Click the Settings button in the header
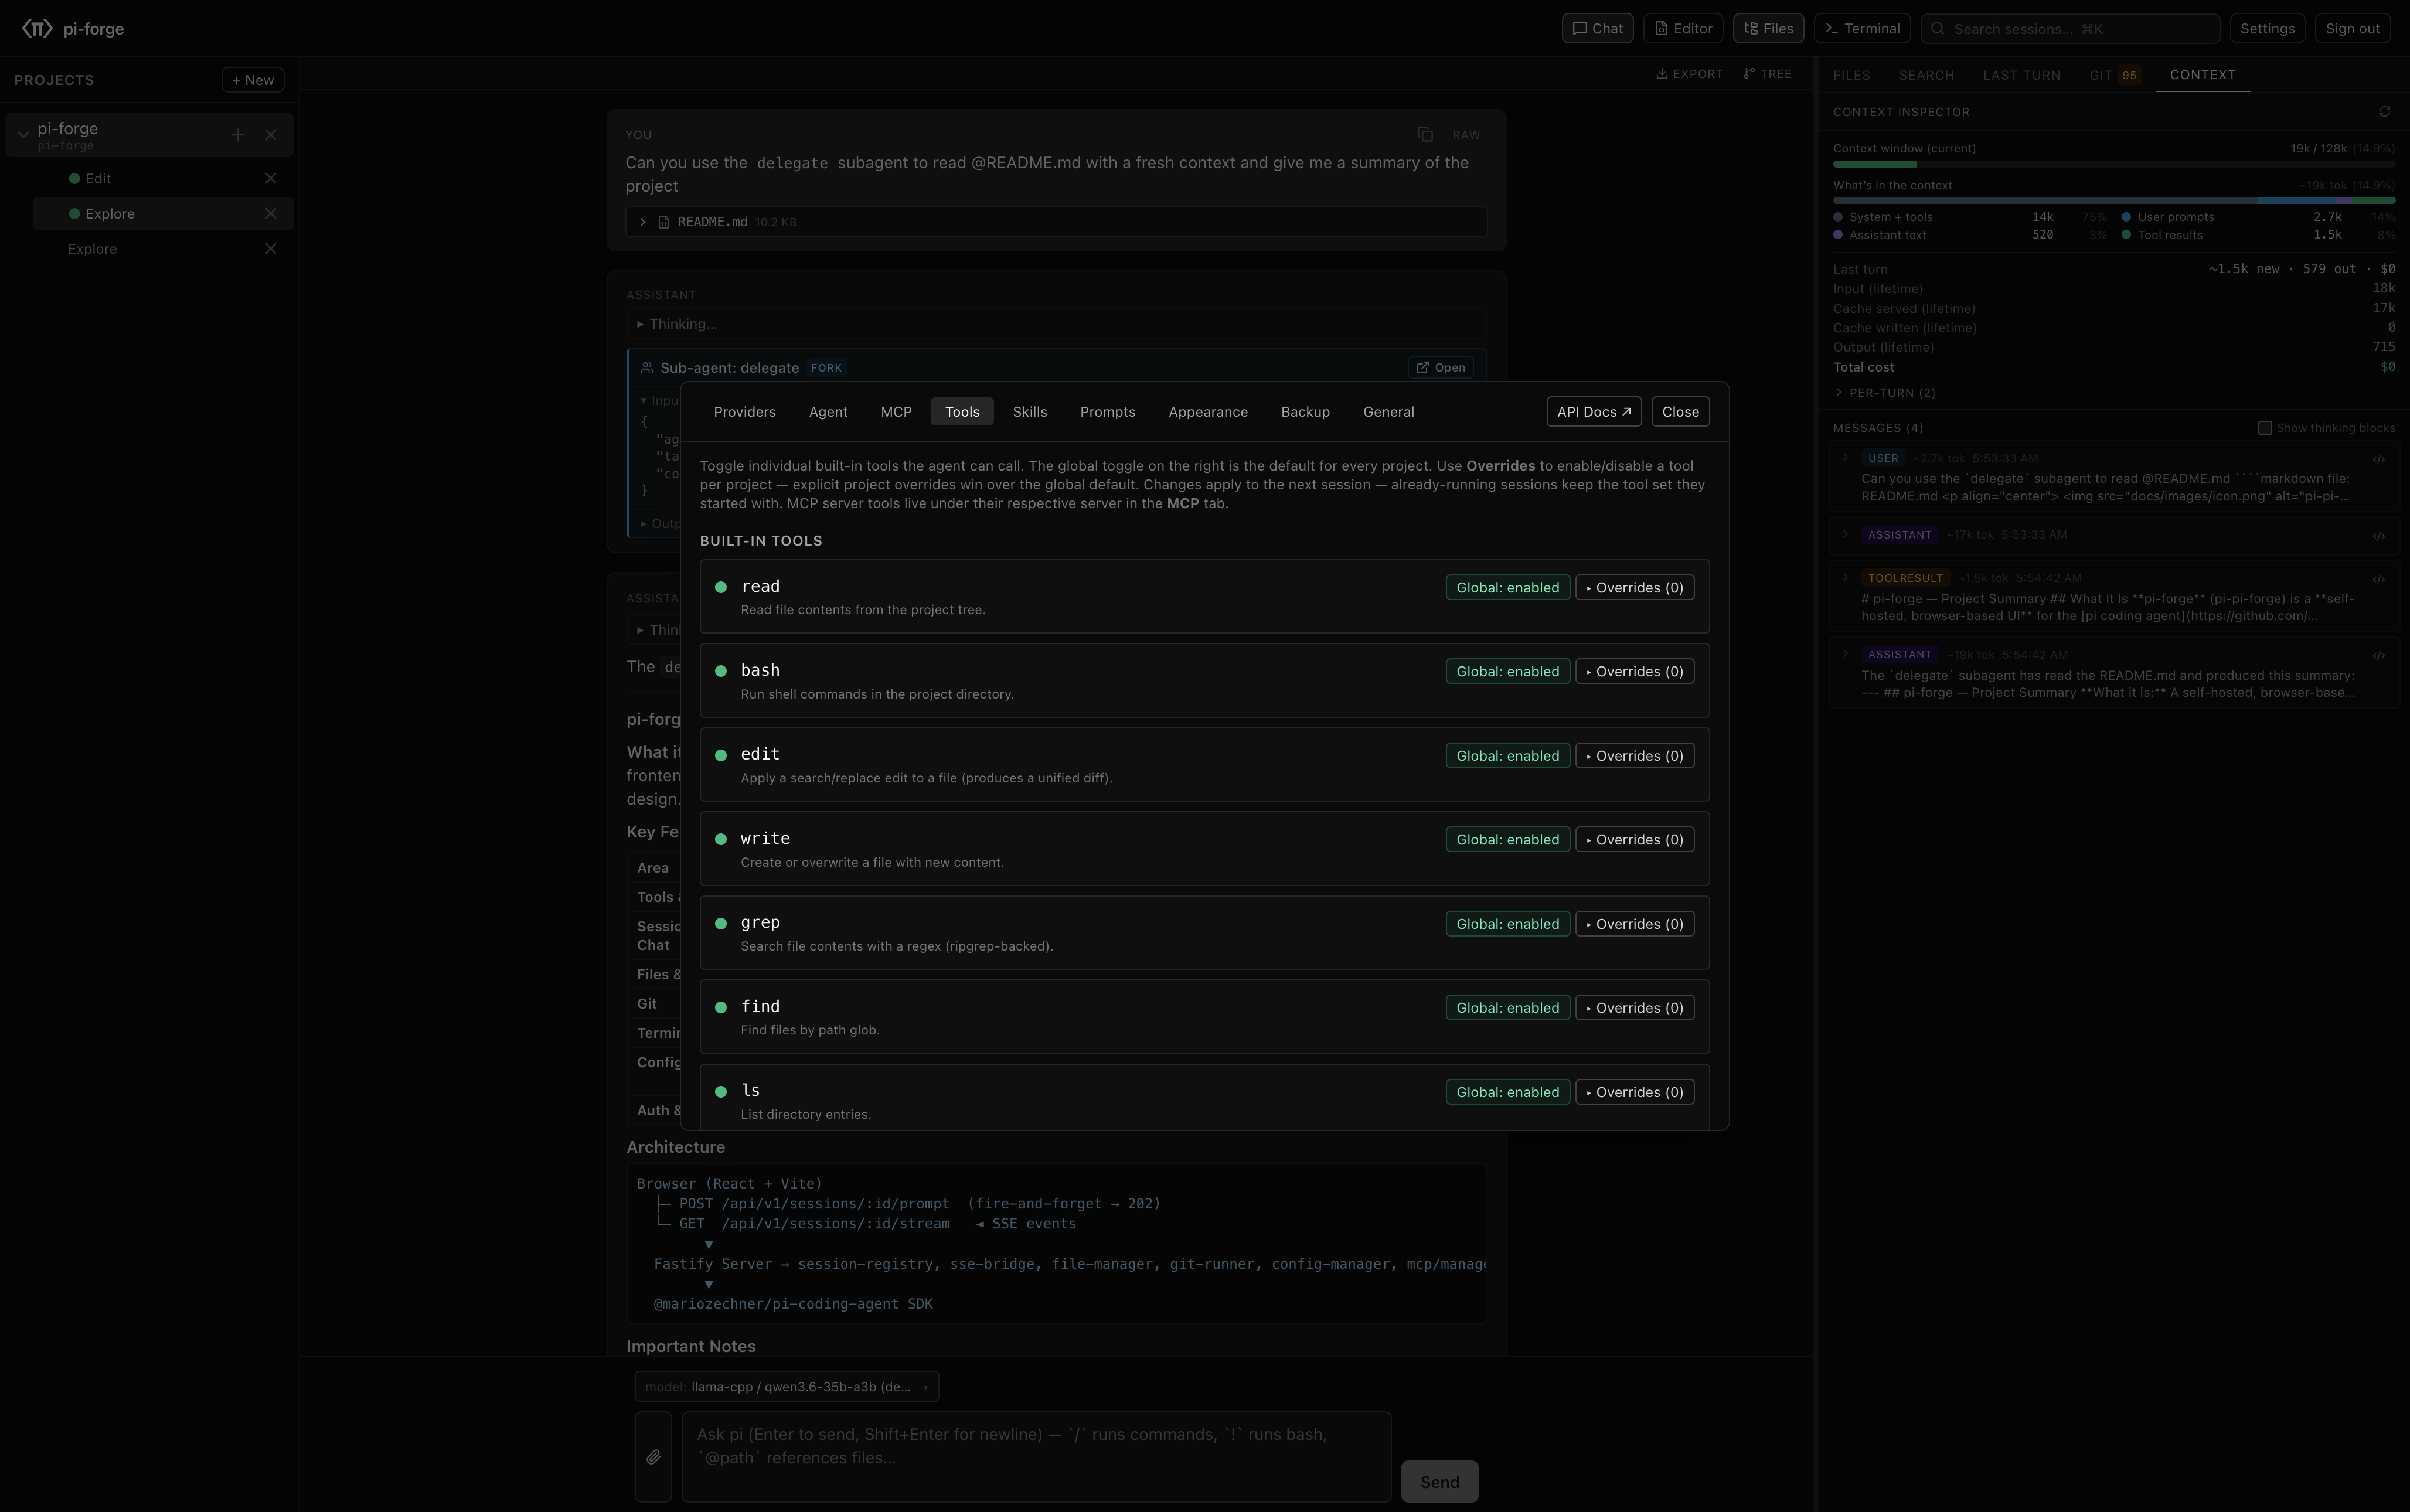2410x1512 pixels. 2267,29
